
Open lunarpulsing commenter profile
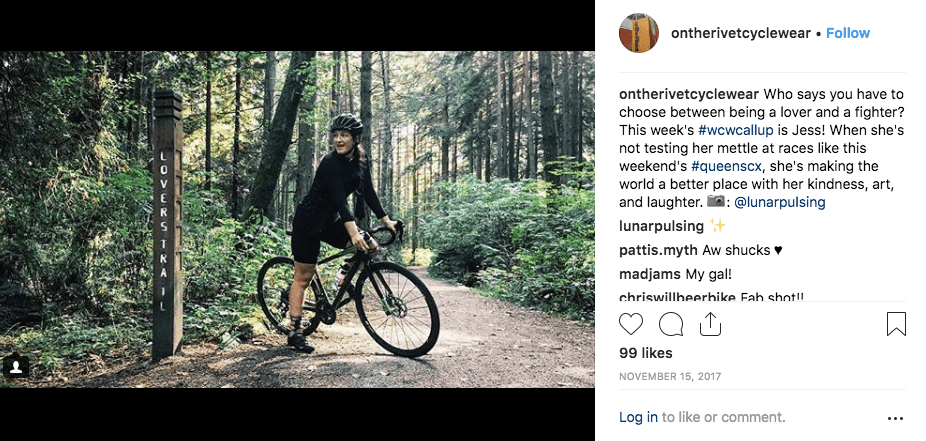(x=660, y=226)
